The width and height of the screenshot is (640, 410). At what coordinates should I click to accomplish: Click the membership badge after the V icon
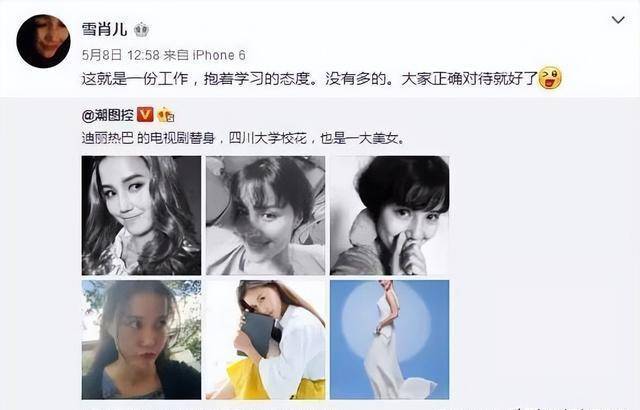click(x=166, y=115)
